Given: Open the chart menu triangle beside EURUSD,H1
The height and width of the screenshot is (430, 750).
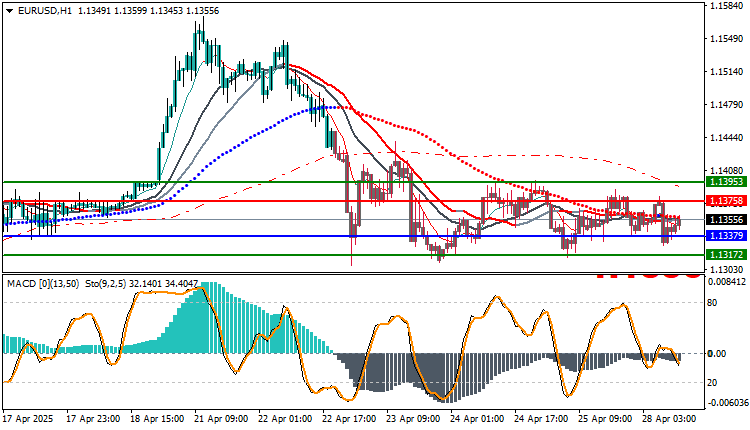Looking at the screenshot, I should pos(10,11).
